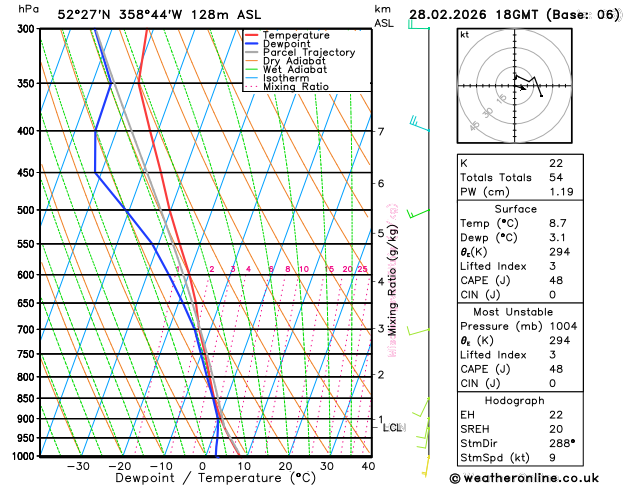This screenshot has height=486, width=629.
Task: Click the hodograph 45 knot ring label
Action: pyautogui.click(x=474, y=126)
